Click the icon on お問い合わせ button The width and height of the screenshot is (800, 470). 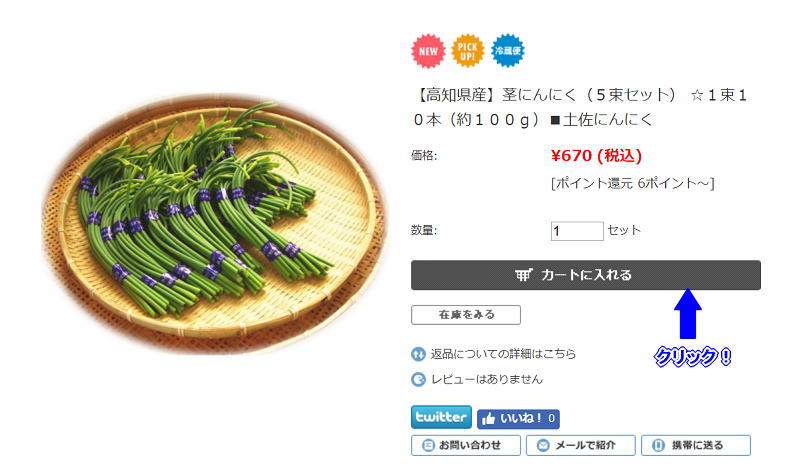point(429,446)
